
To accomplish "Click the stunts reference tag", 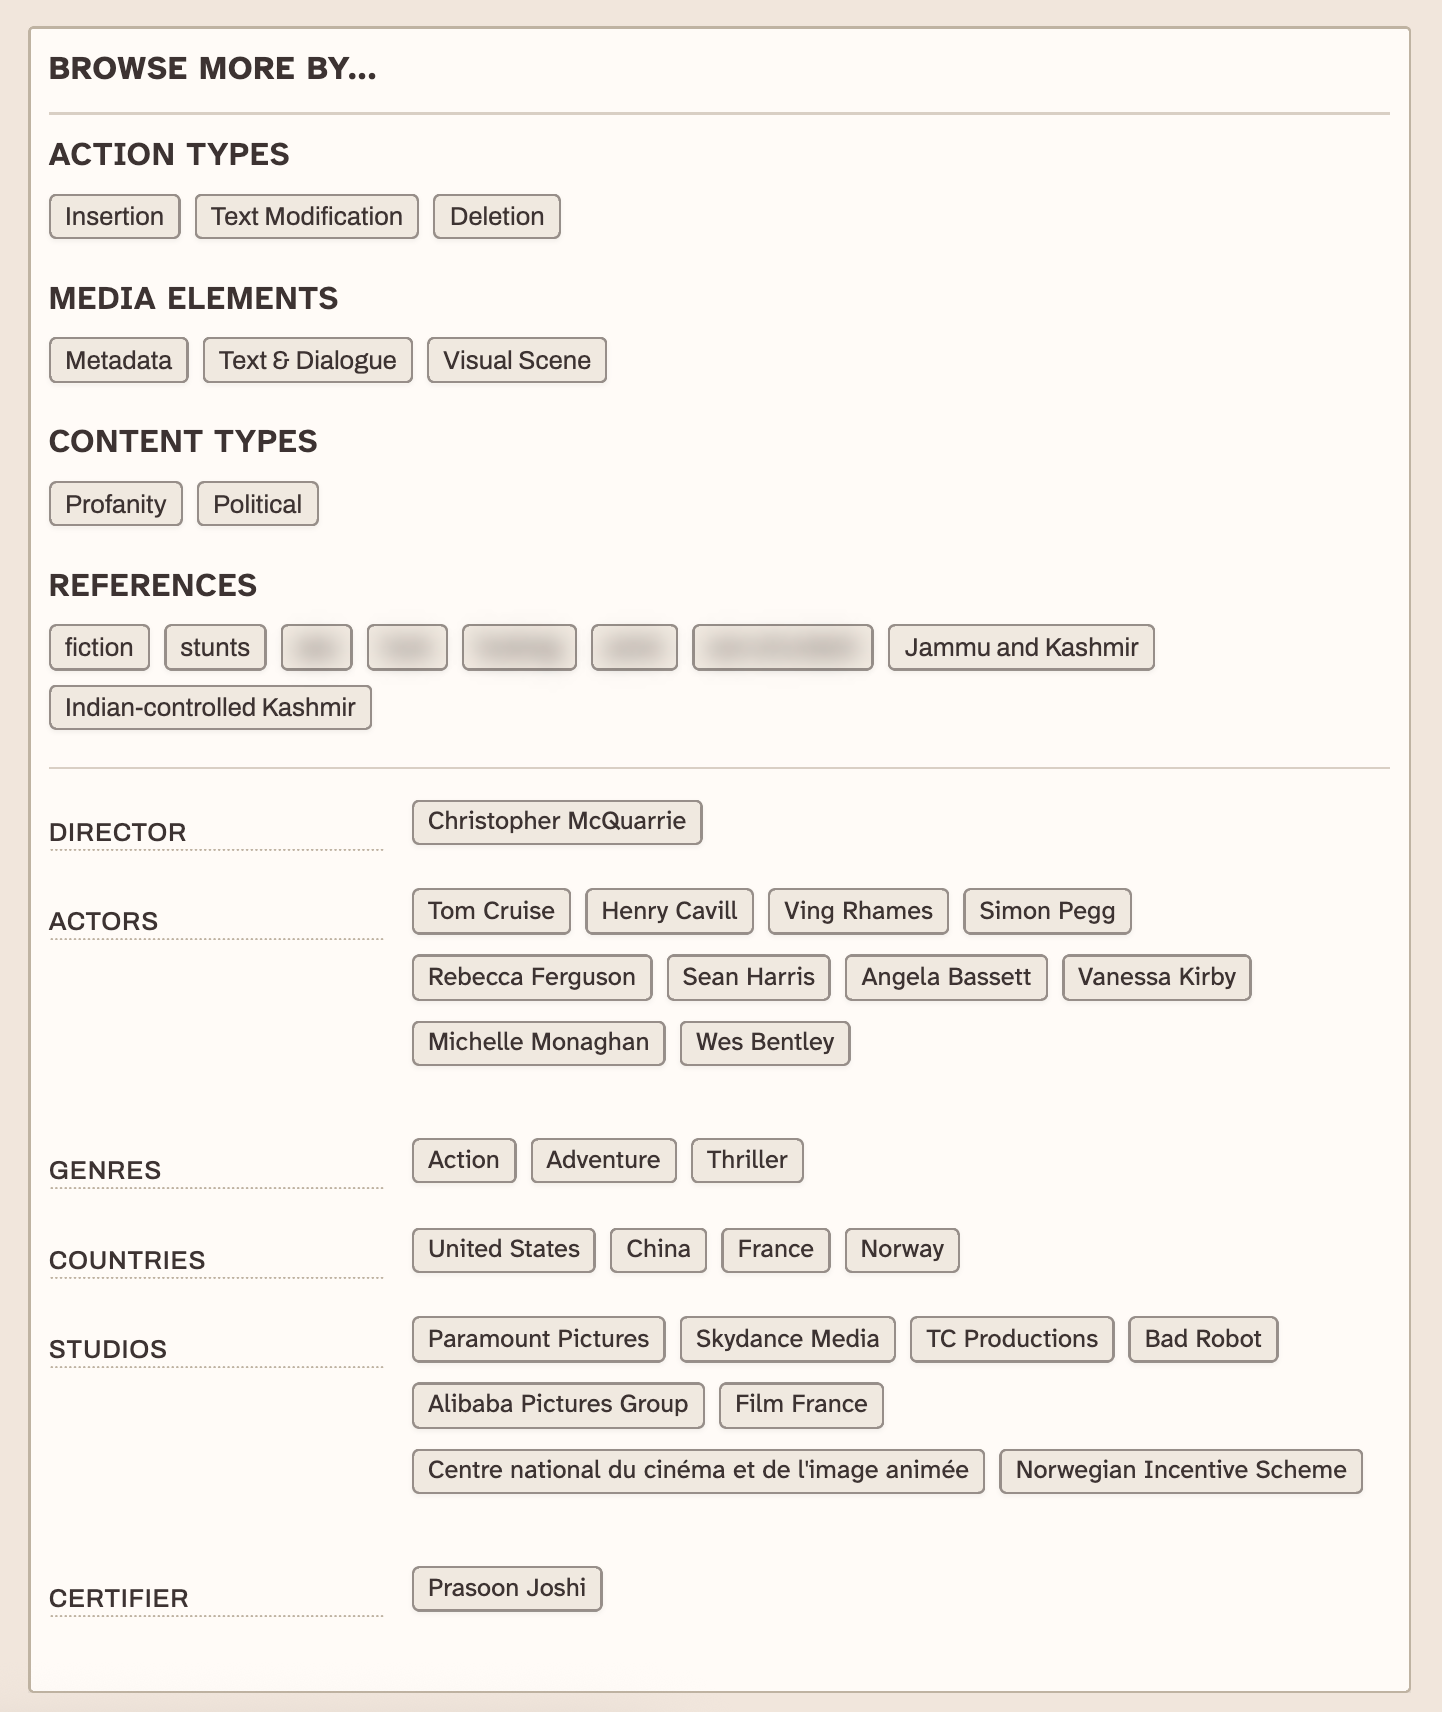I will [x=214, y=648].
